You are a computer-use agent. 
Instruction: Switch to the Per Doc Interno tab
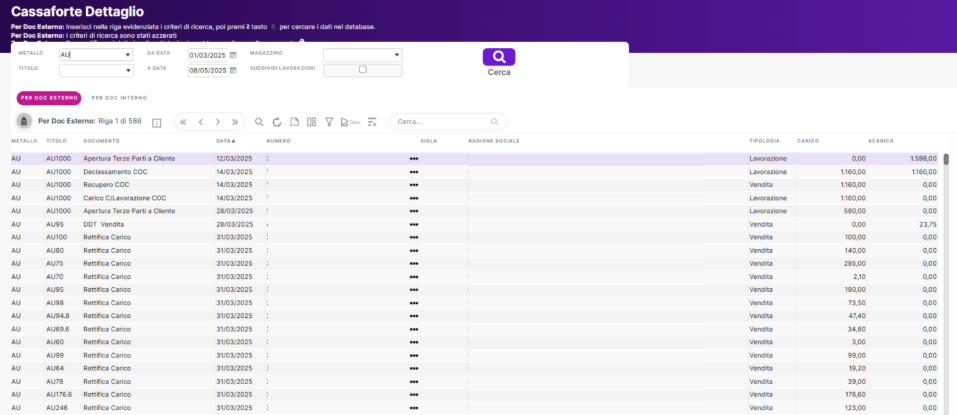(119, 98)
